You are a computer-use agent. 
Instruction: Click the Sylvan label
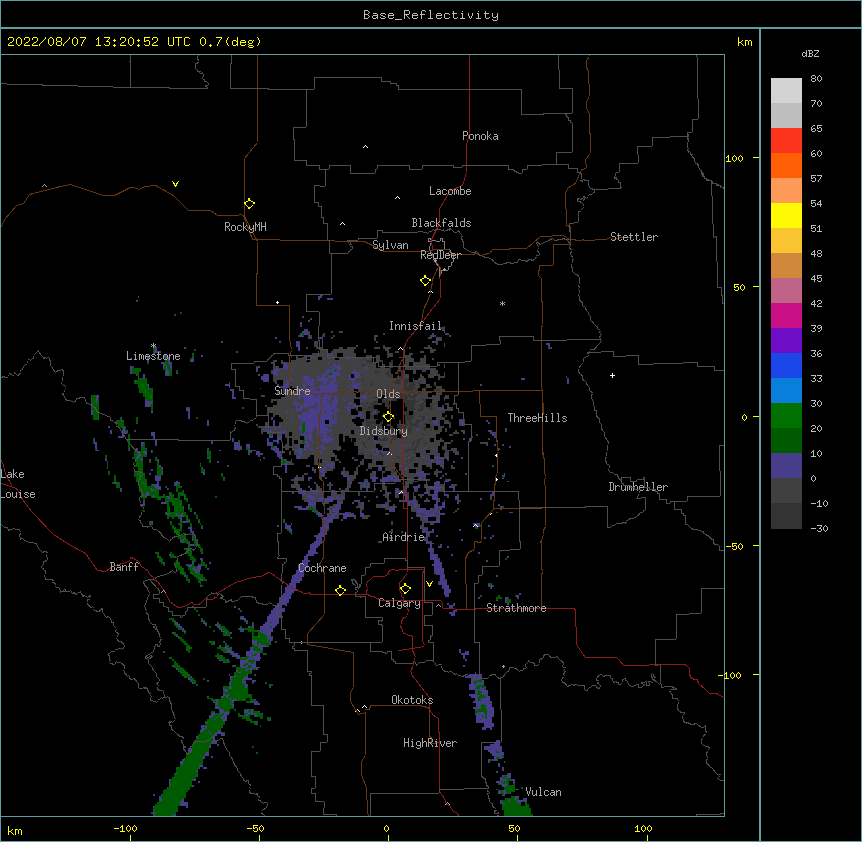coord(390,245)
